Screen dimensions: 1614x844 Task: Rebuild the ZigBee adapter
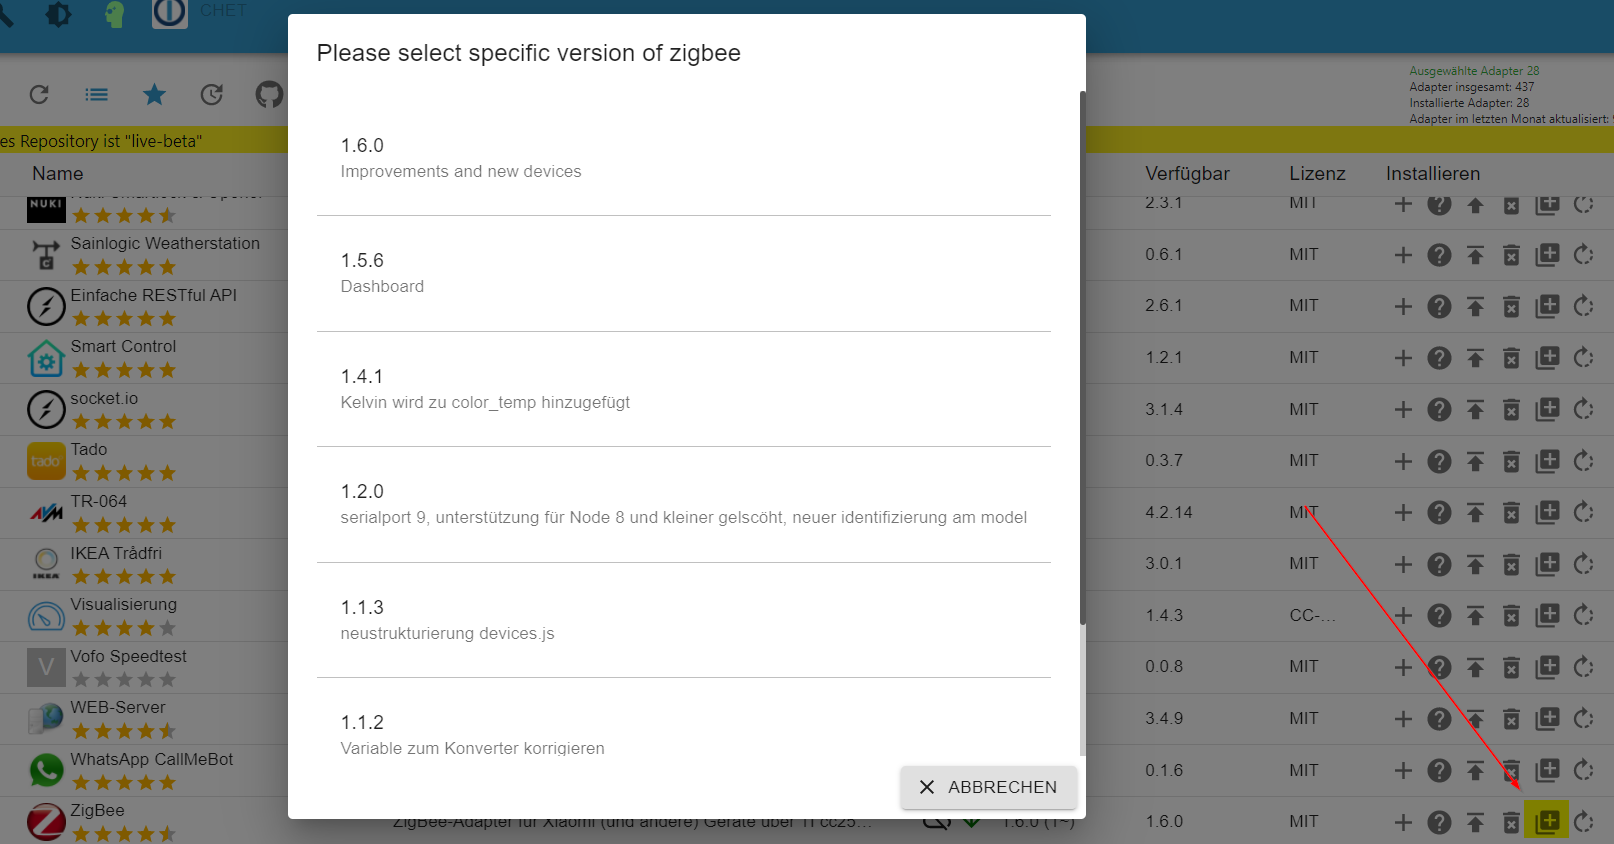click(1583, 822)
